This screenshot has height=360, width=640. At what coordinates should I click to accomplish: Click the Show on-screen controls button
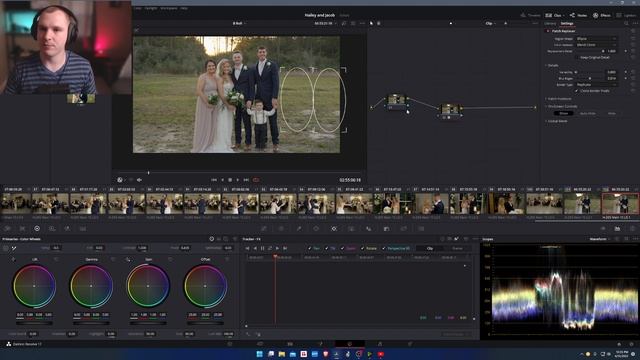[x=564, y=113]
